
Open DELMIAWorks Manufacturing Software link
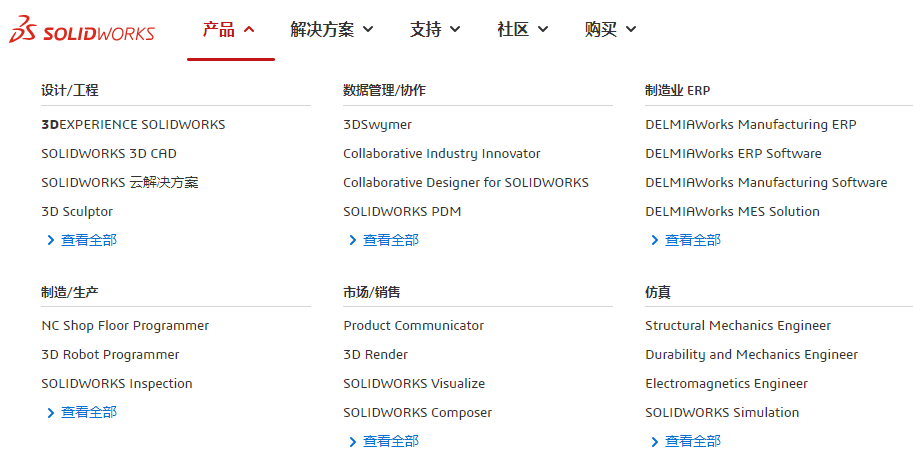(766, 182)
